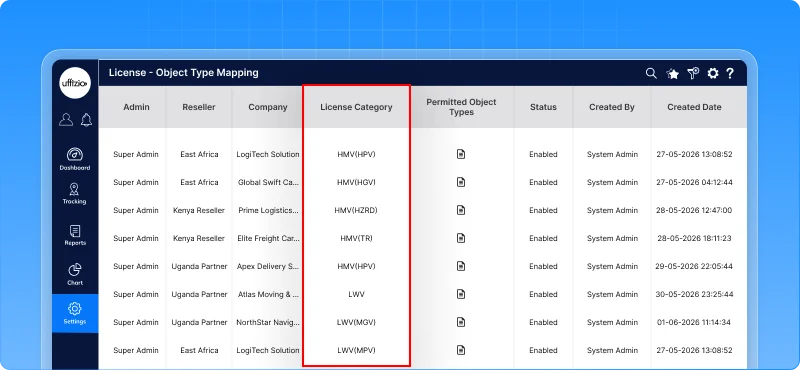800x370 pixels.
Task: Click the HMV(HGV) license category cell
Action: pyautogui.click(x=356, y=182)
